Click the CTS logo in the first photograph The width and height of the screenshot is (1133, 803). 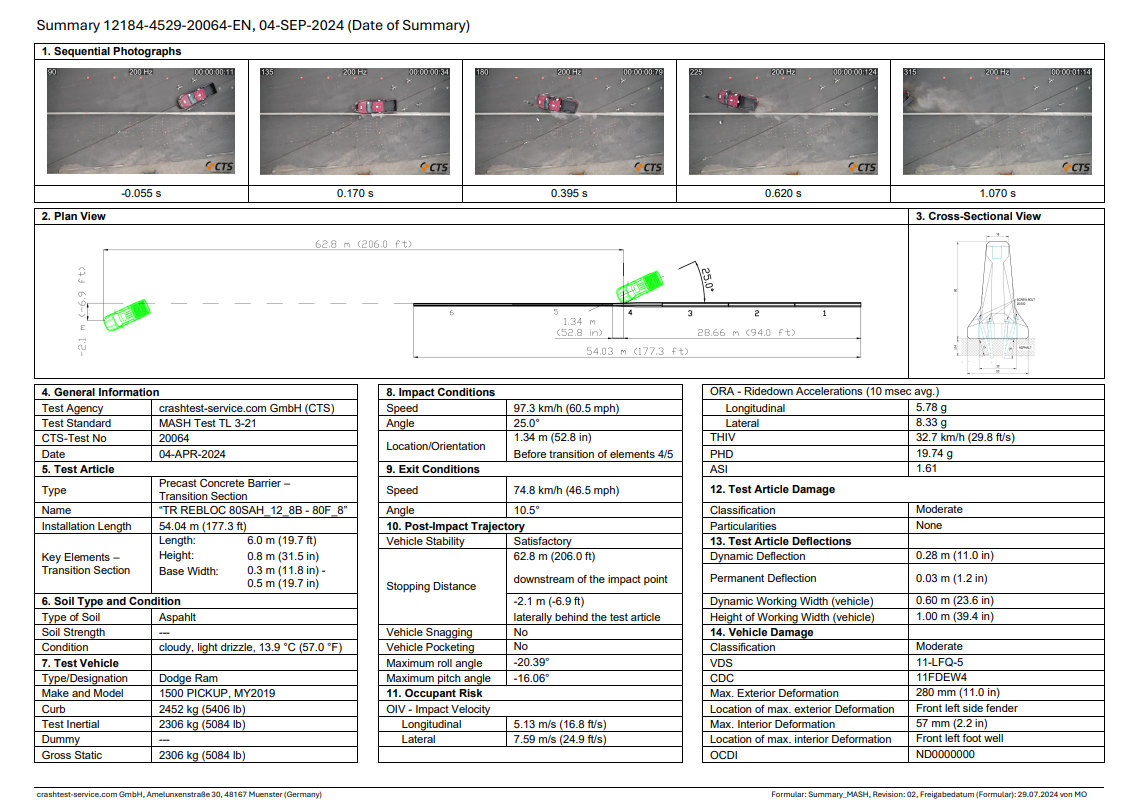click(219, 167)
